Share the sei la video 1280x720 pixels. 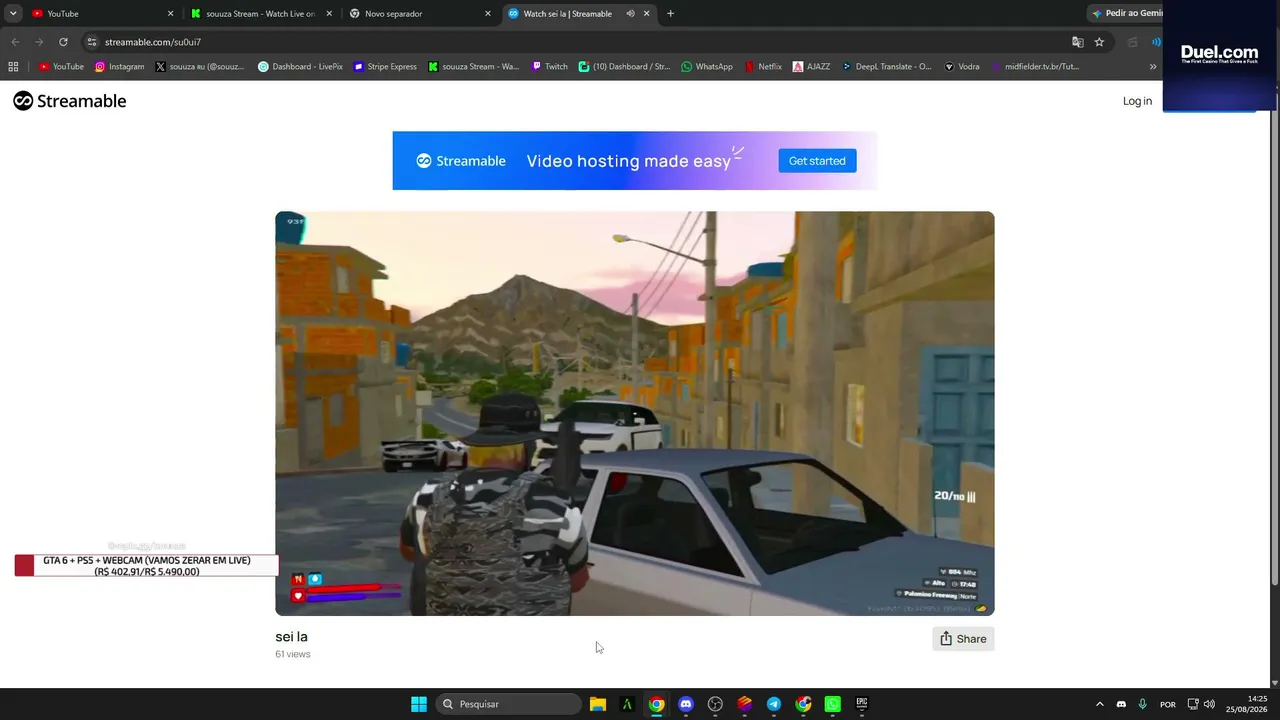click(963, 639)
